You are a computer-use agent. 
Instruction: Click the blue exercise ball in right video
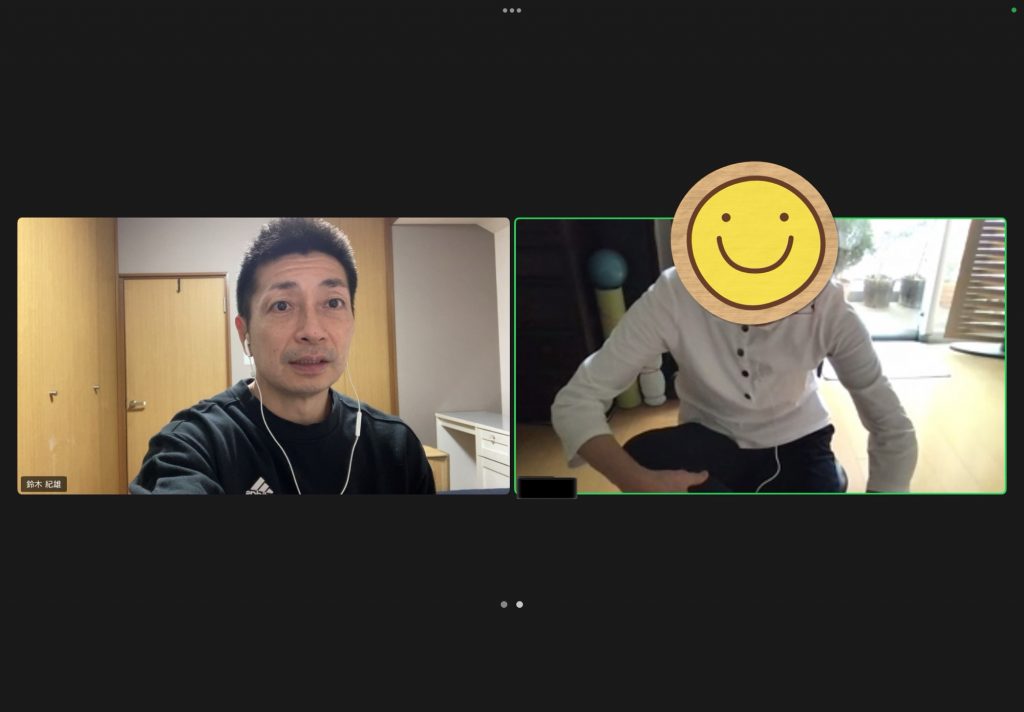[x=607, y=268]
